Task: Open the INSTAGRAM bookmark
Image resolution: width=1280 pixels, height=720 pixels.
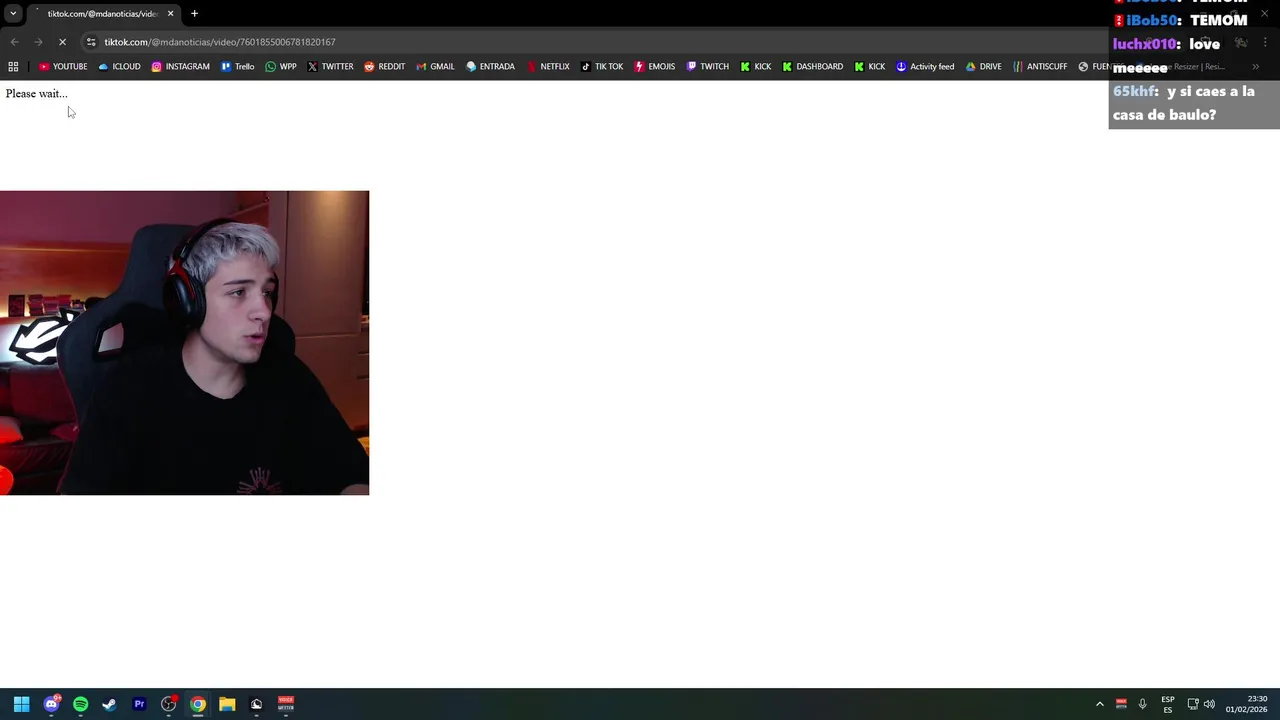Action: pos(180,67)
